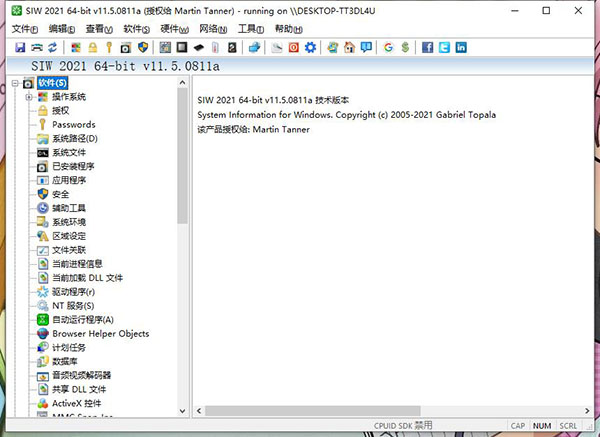Click the tree scrollbar up arrow

tap(183, 83)
